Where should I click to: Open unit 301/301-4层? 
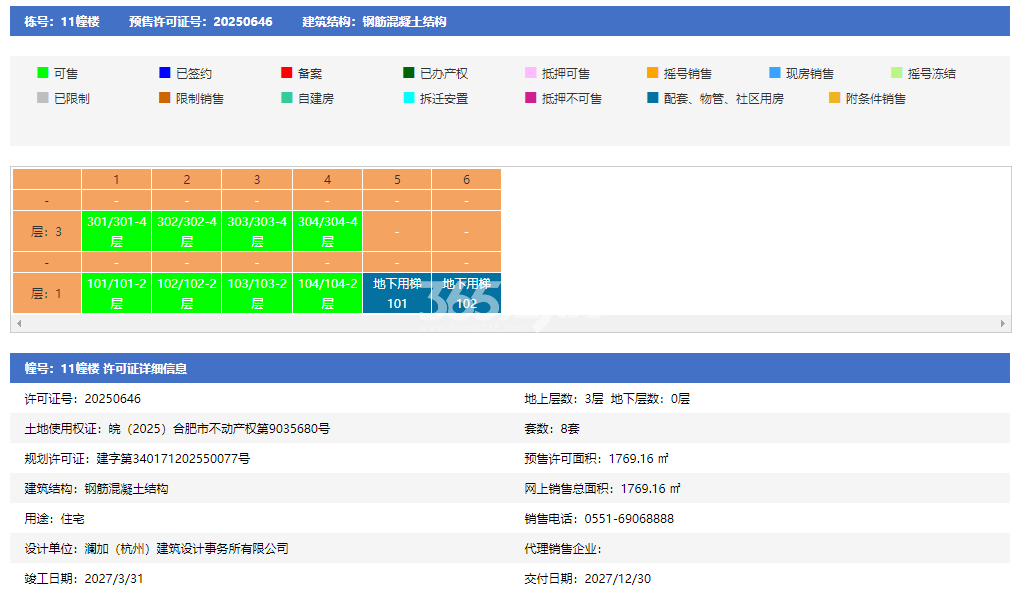tap(116, 231)
